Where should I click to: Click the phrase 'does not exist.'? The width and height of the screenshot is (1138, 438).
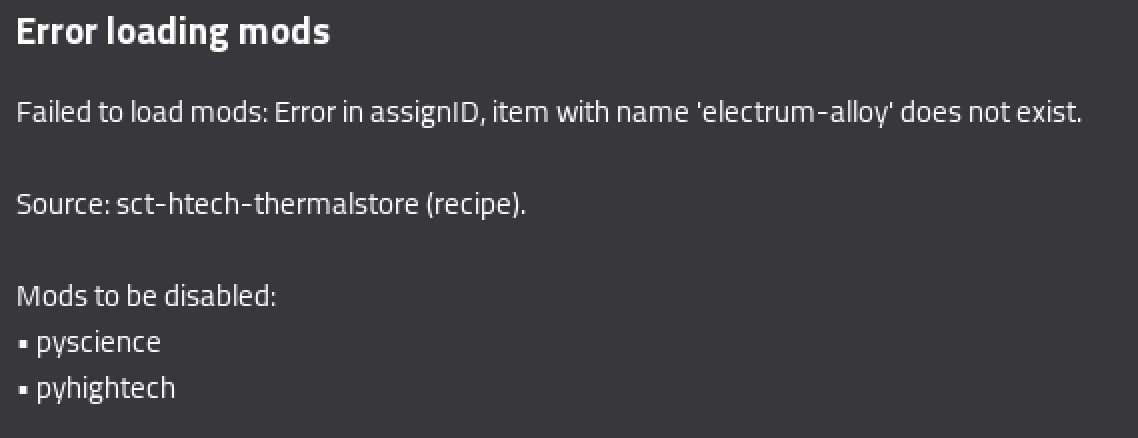tap(991, 113)
